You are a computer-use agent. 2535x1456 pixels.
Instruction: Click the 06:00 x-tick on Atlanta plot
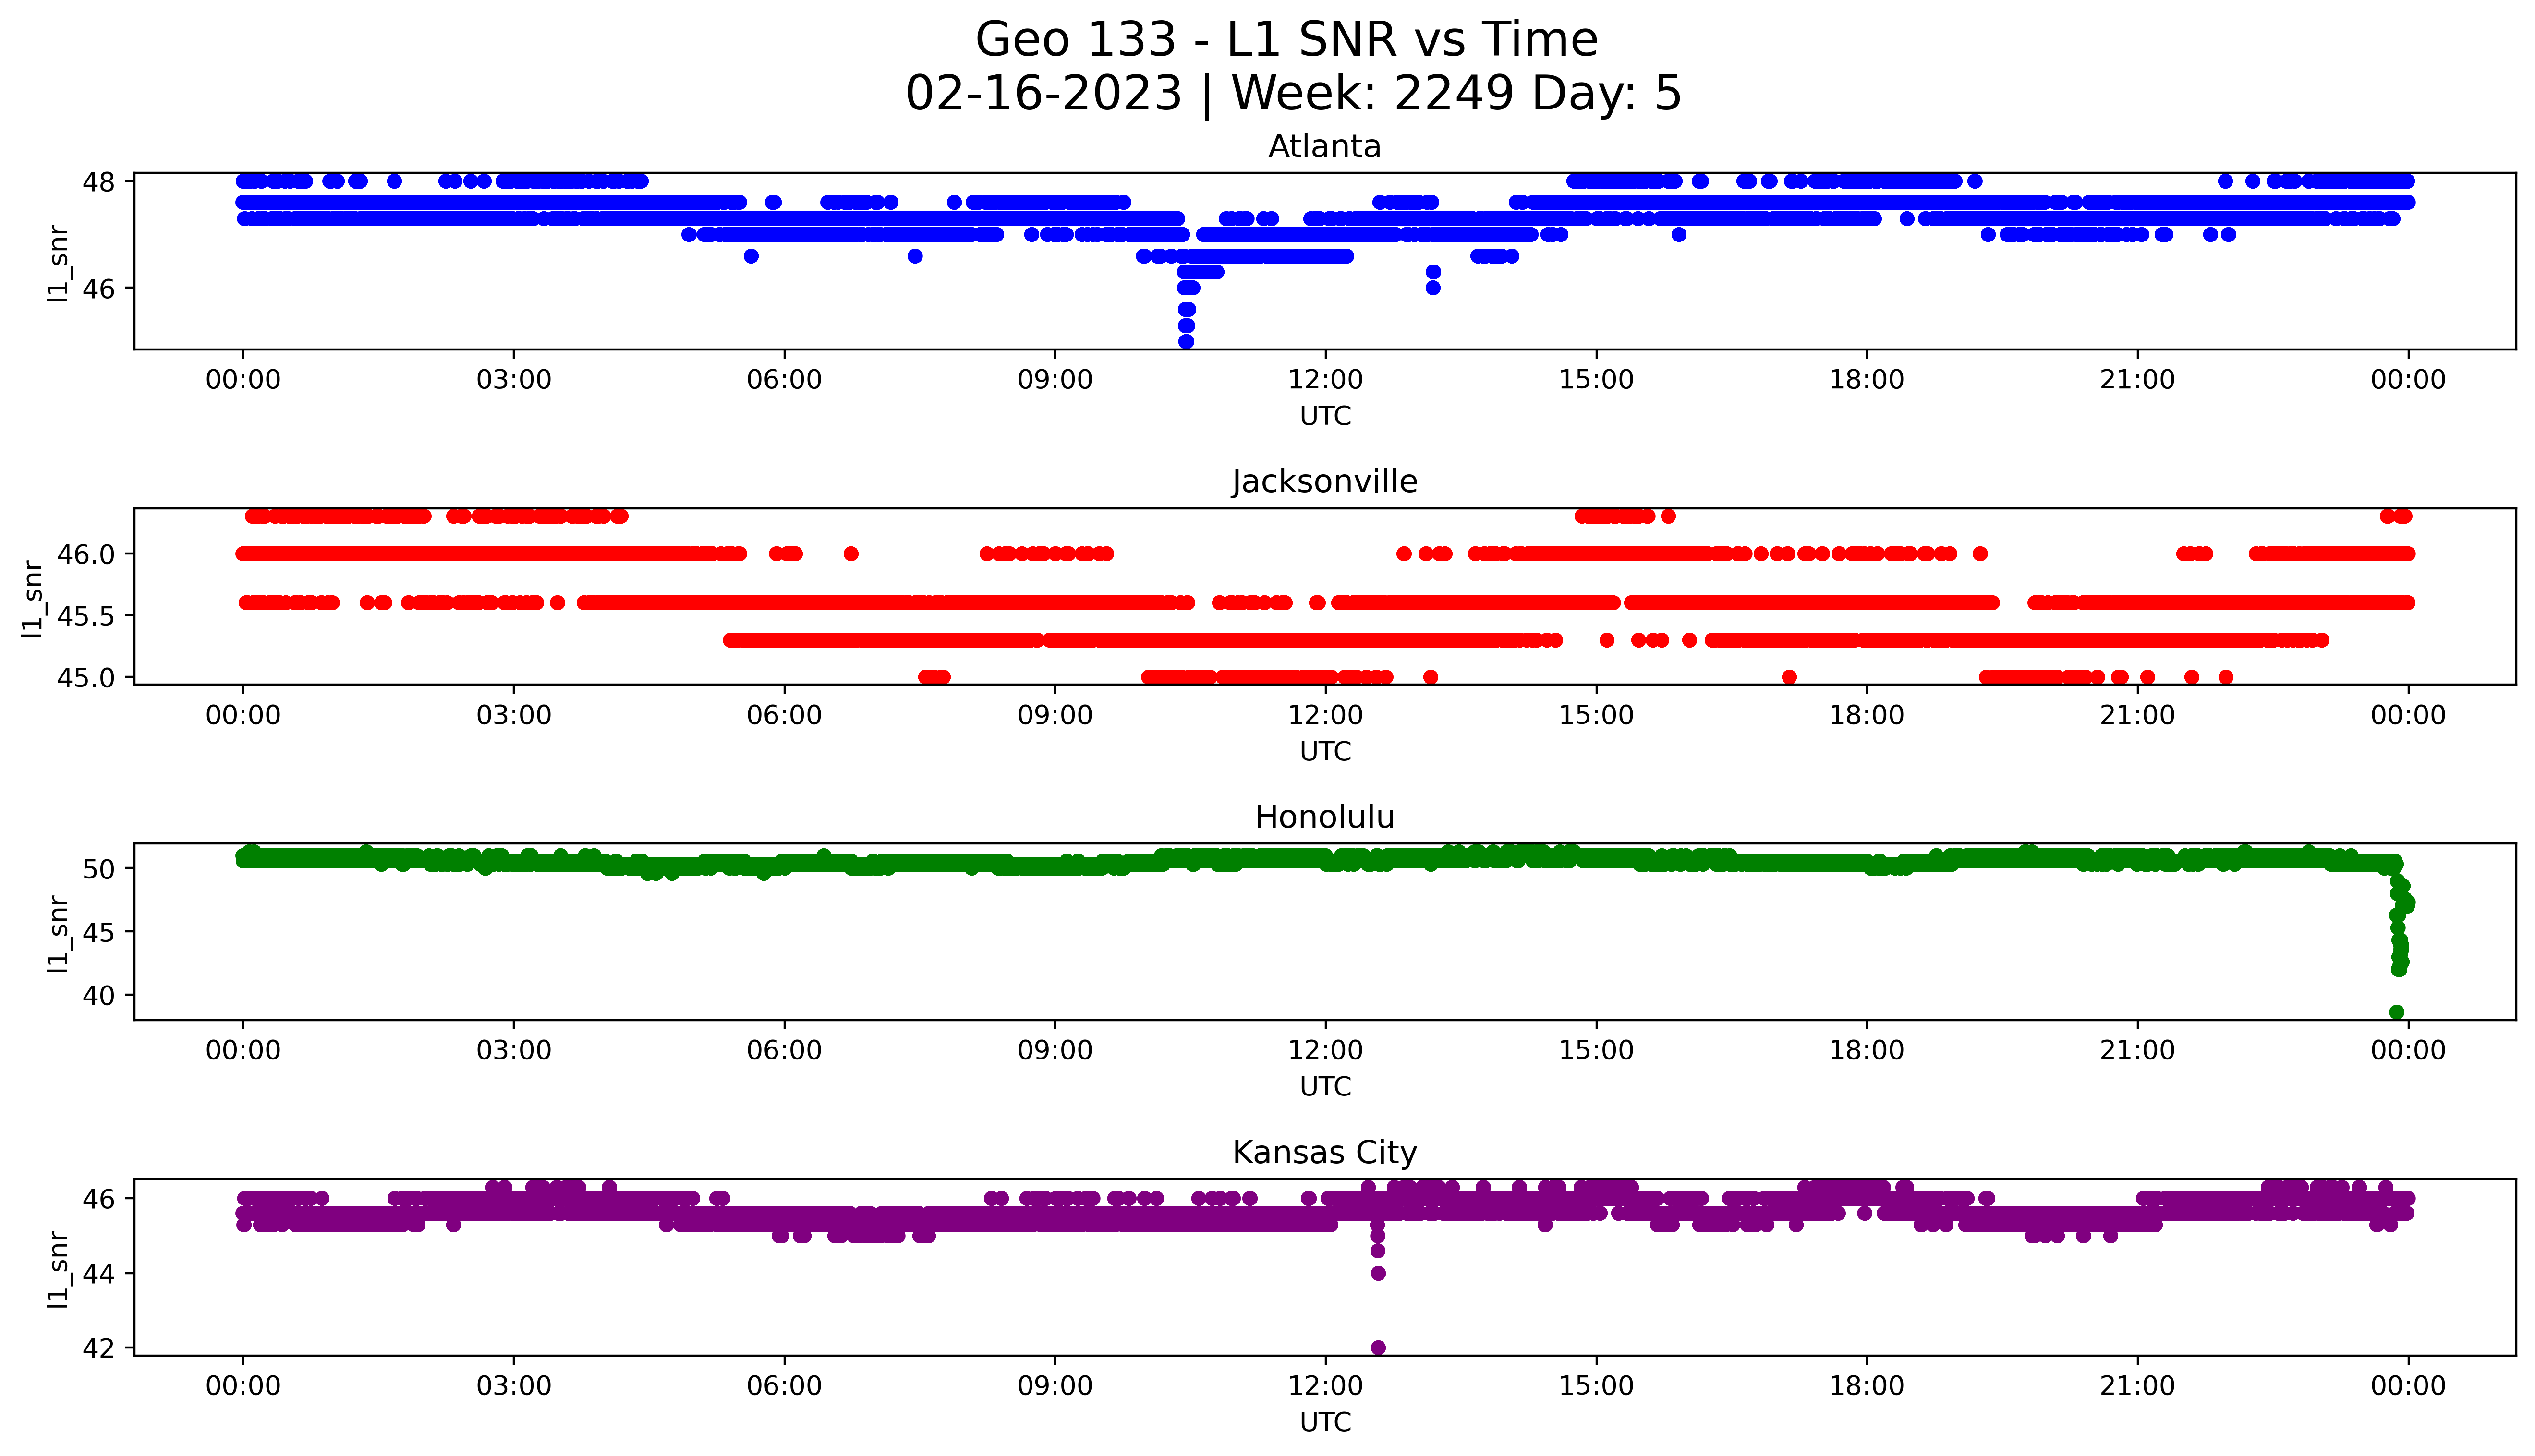(x=785, y=380)
